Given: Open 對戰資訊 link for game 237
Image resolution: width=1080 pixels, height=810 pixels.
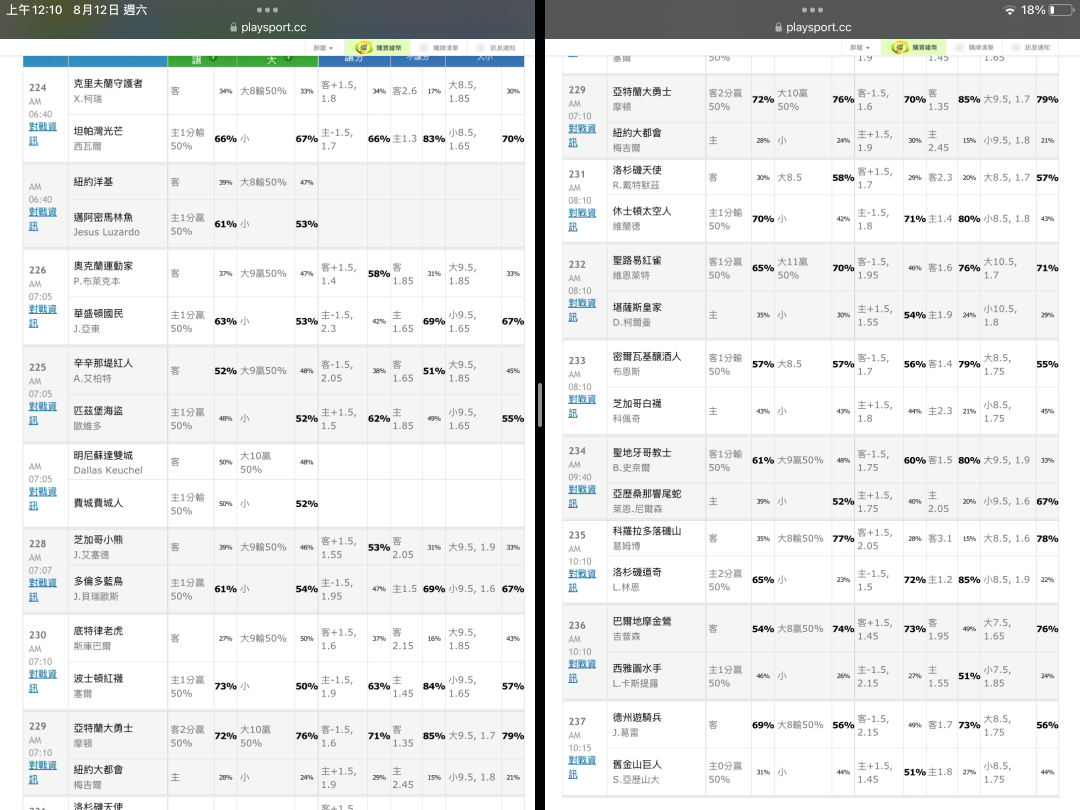Looking at the screenshot, I should 582,767.
